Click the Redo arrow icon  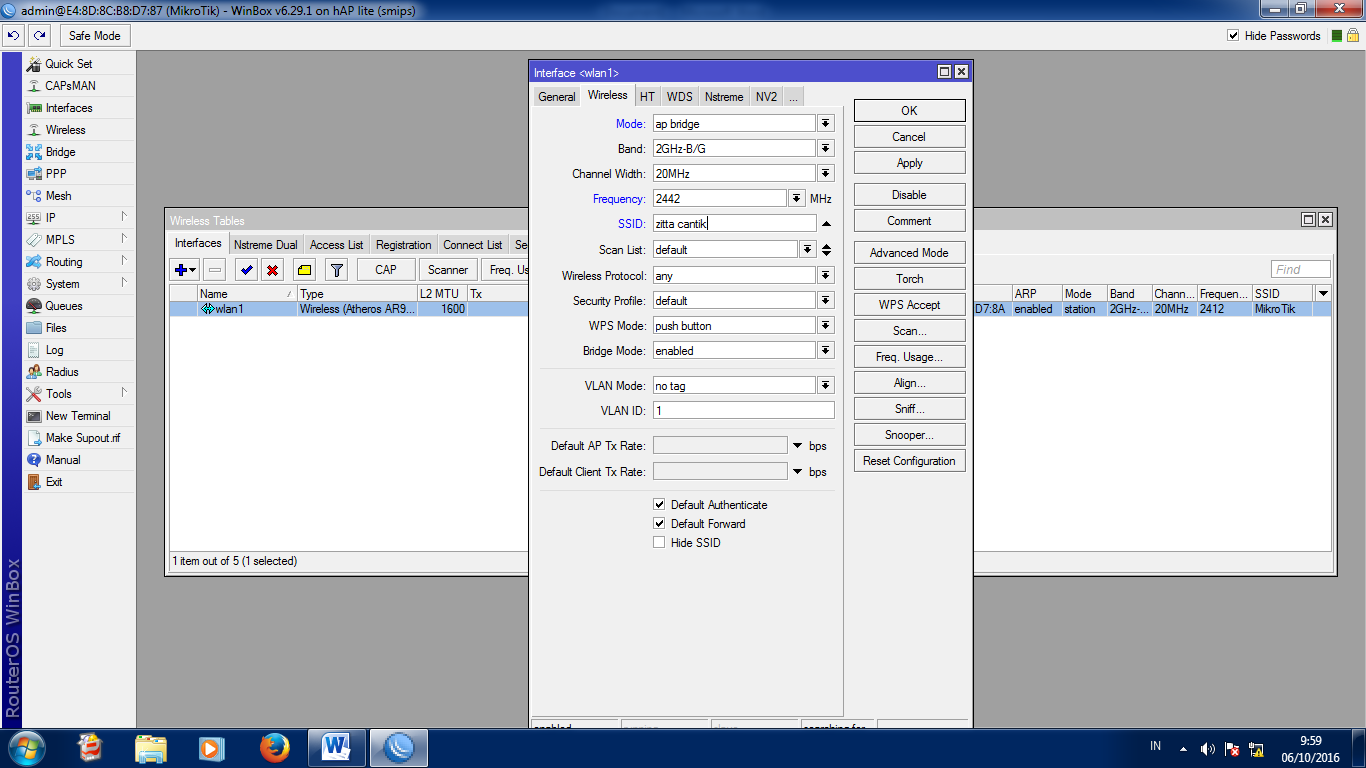(x=40, y=36)
